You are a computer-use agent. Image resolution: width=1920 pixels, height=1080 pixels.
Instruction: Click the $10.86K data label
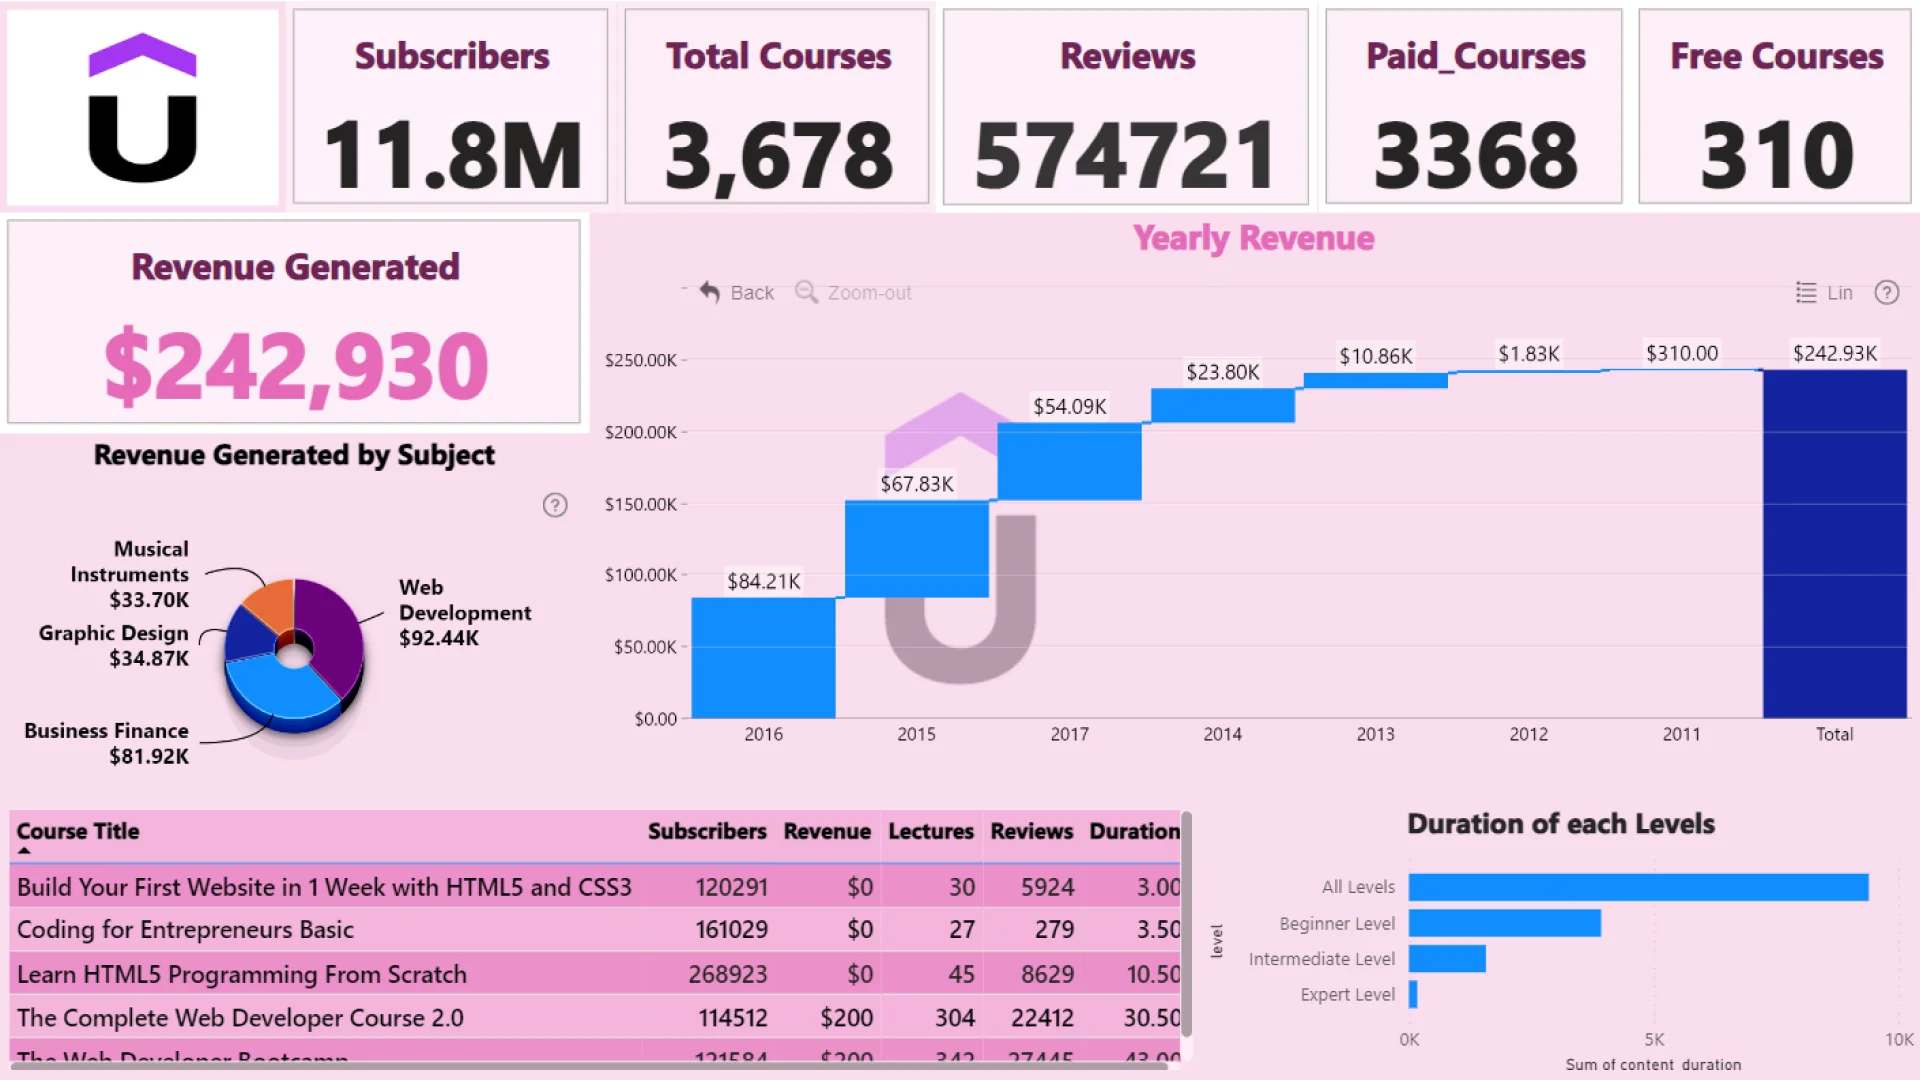click(1375, 356)
